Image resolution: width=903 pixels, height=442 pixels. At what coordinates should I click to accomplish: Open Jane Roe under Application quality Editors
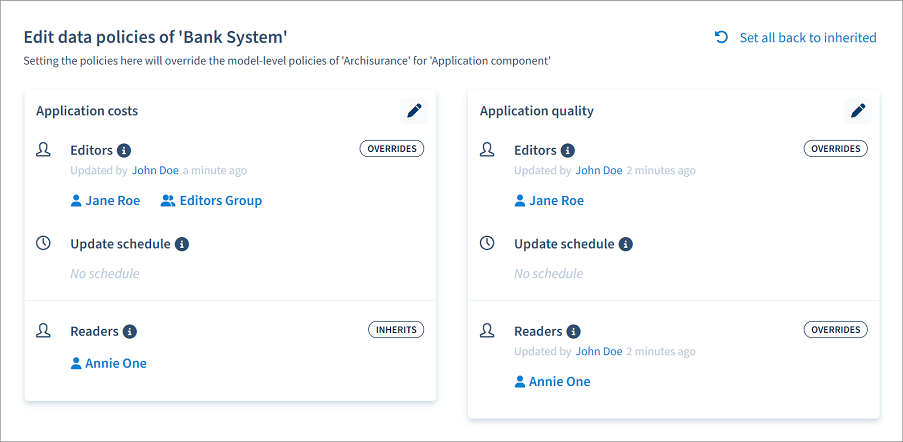tap(549, 201)
